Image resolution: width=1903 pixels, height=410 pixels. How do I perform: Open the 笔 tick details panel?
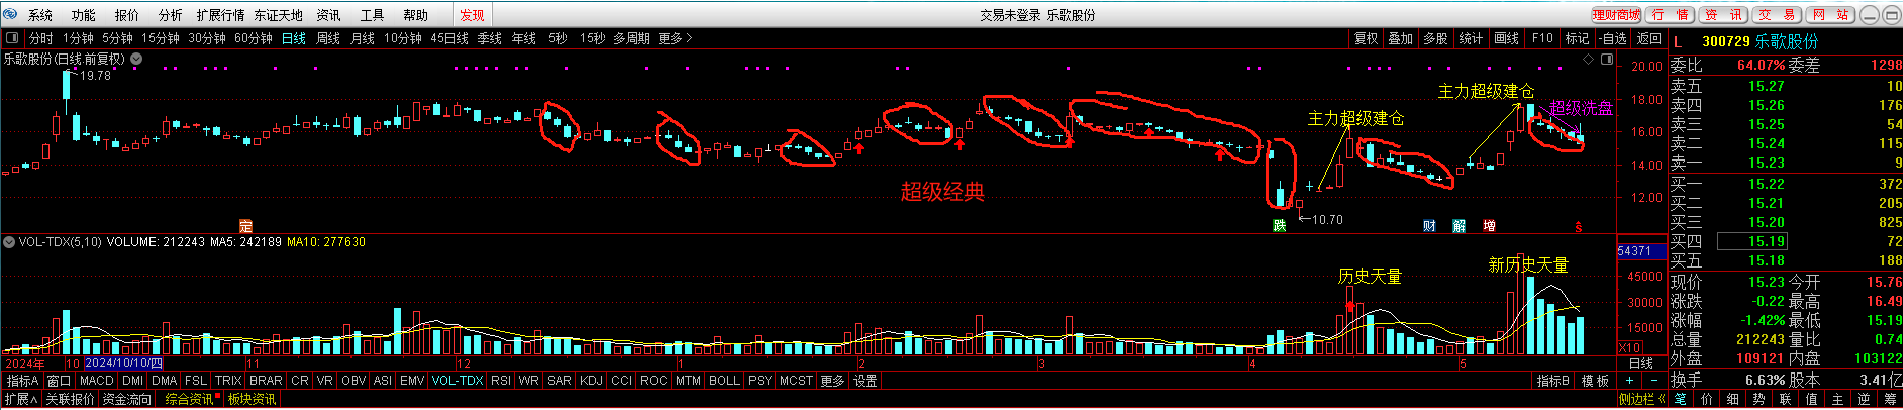tap(1681, 399)
